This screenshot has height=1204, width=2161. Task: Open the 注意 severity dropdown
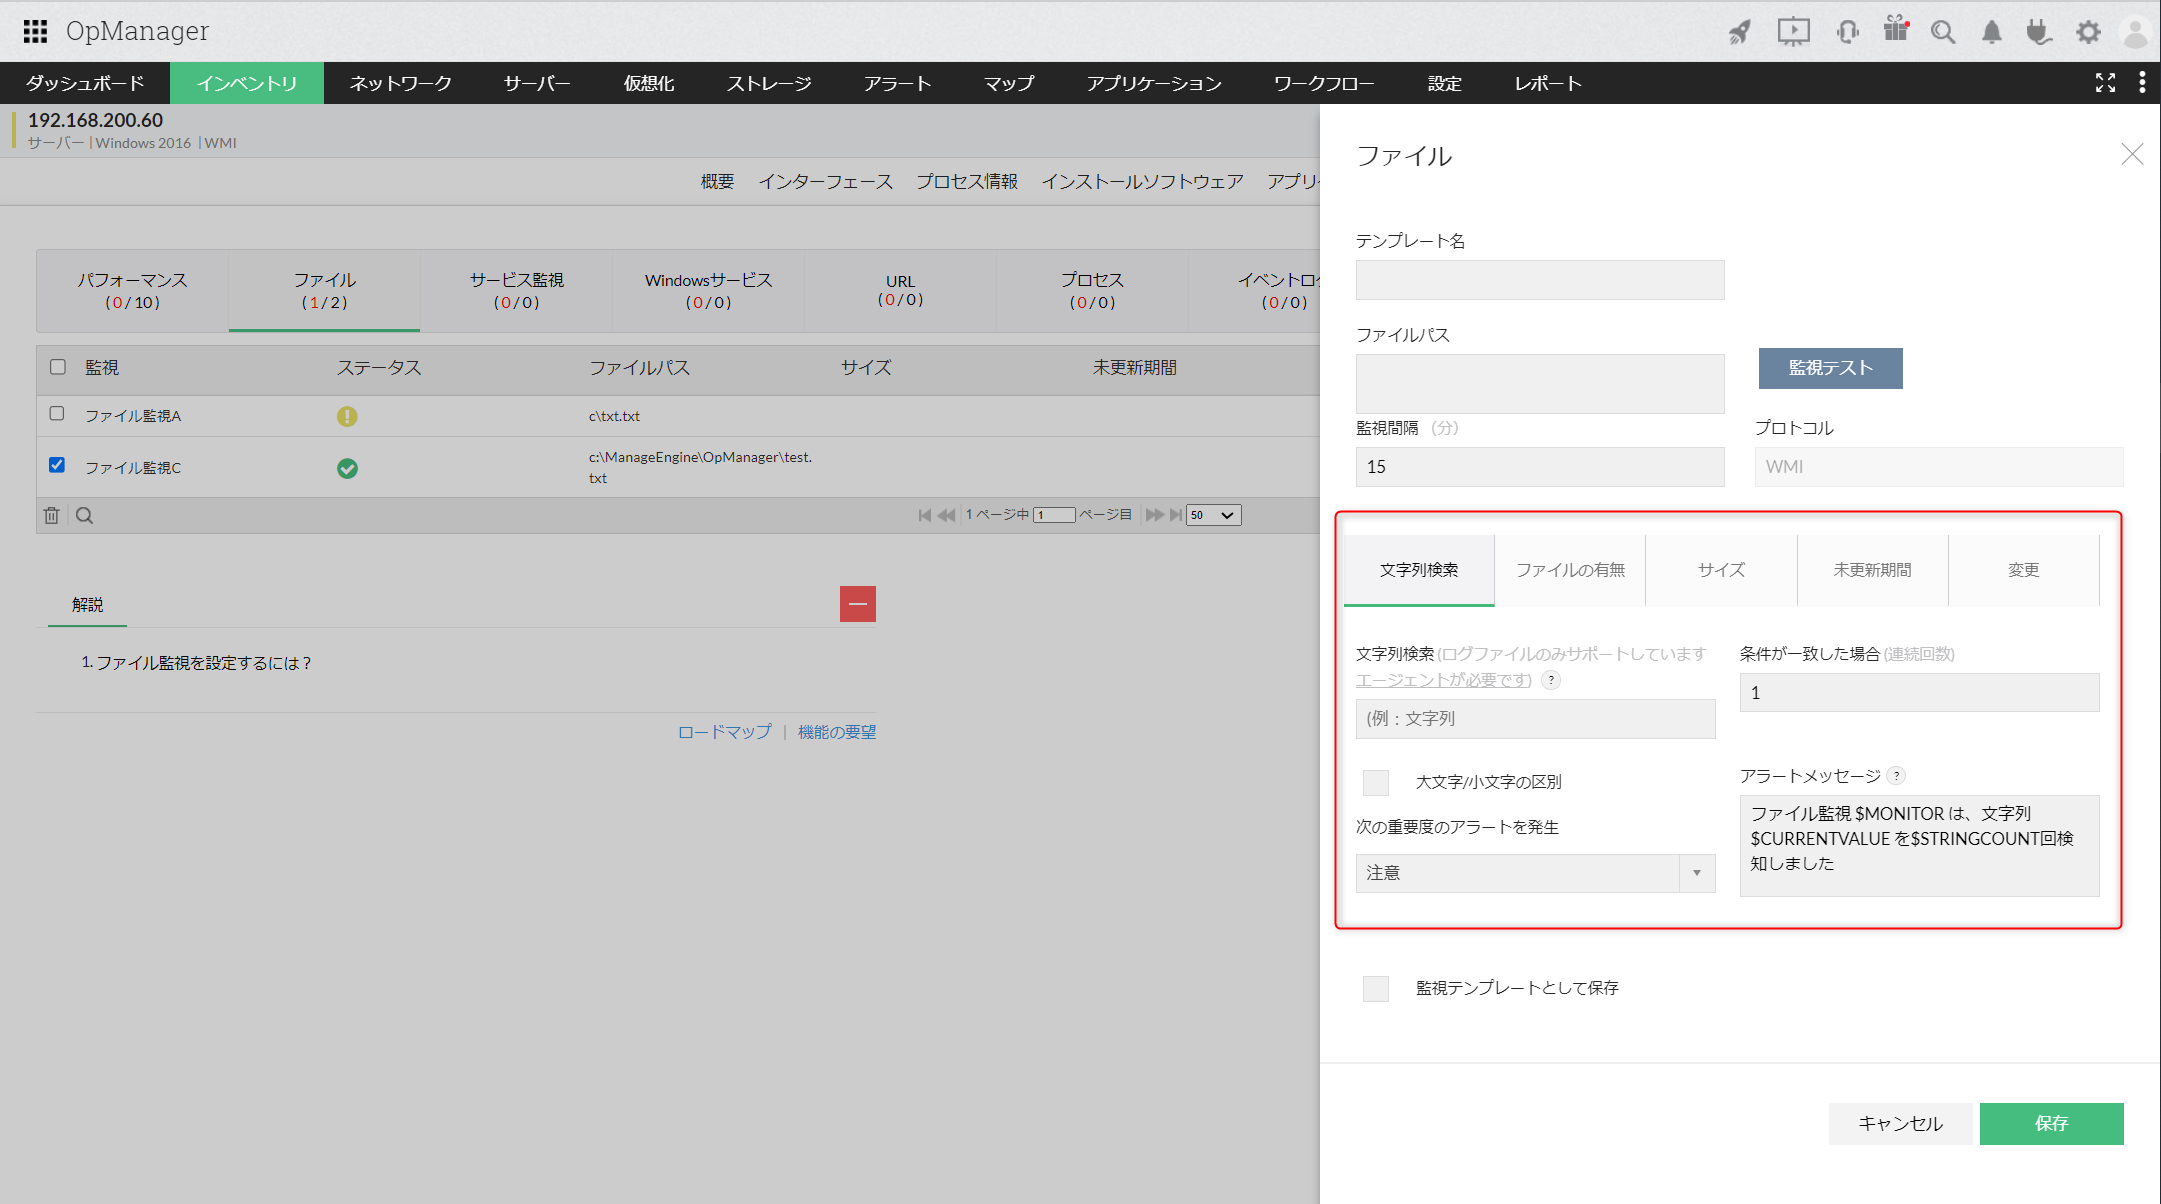1535,873
